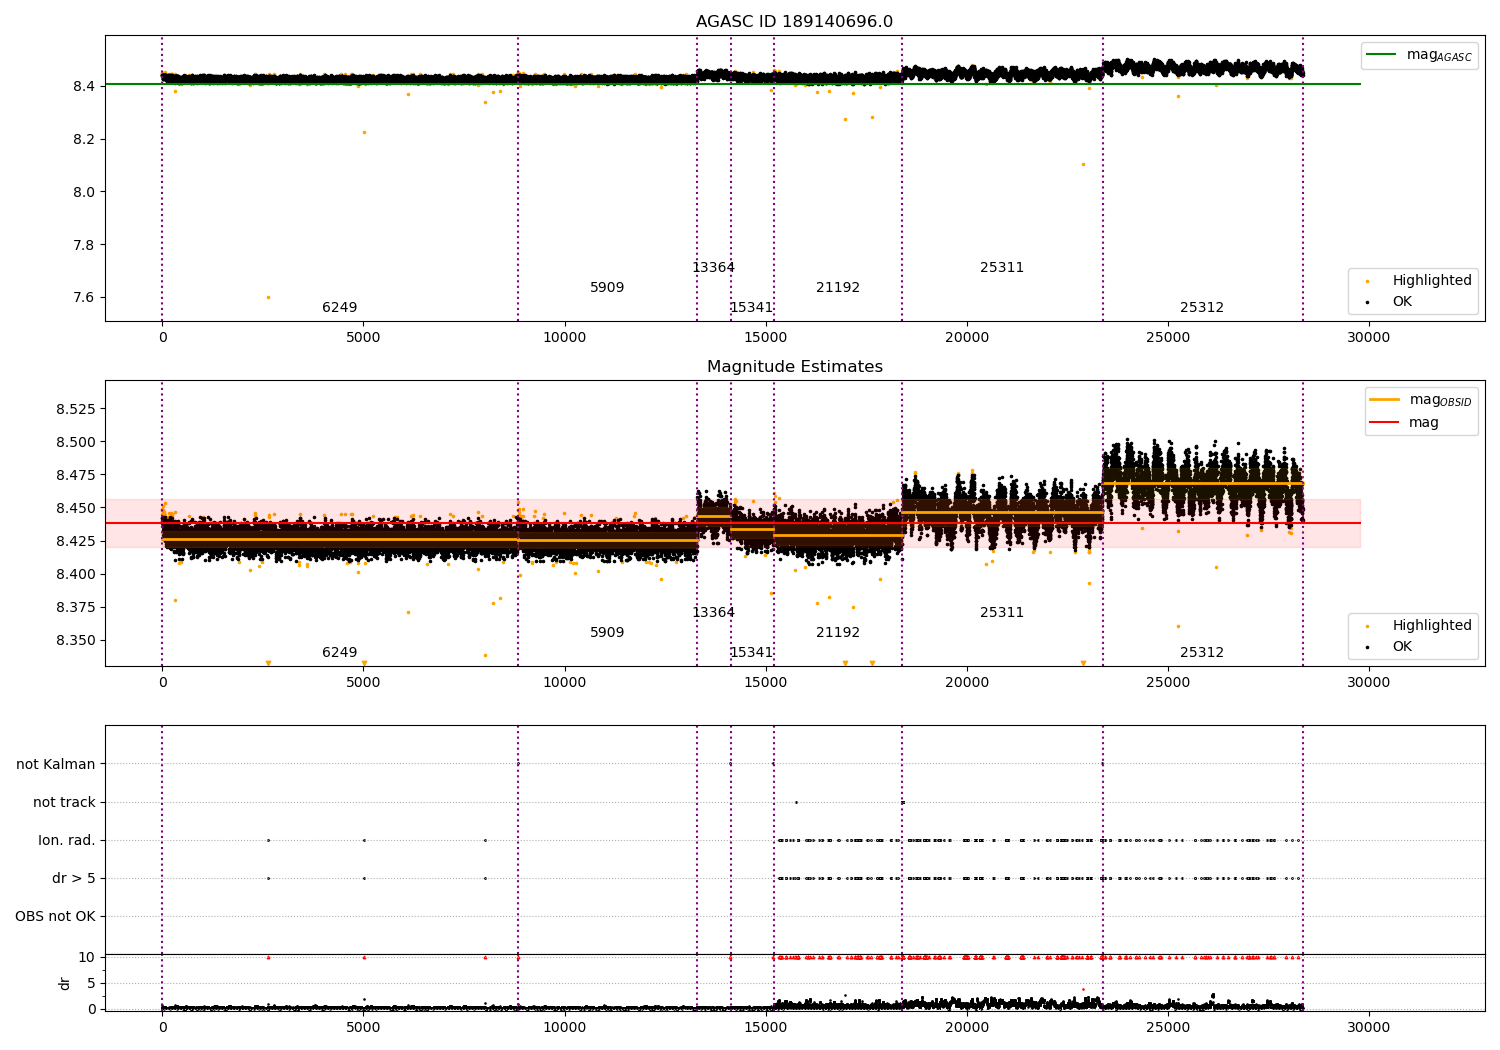Click obsid label 21192 in the top plot
The height and width of the screenshot is (1050, 1500).
coord(838,288)
